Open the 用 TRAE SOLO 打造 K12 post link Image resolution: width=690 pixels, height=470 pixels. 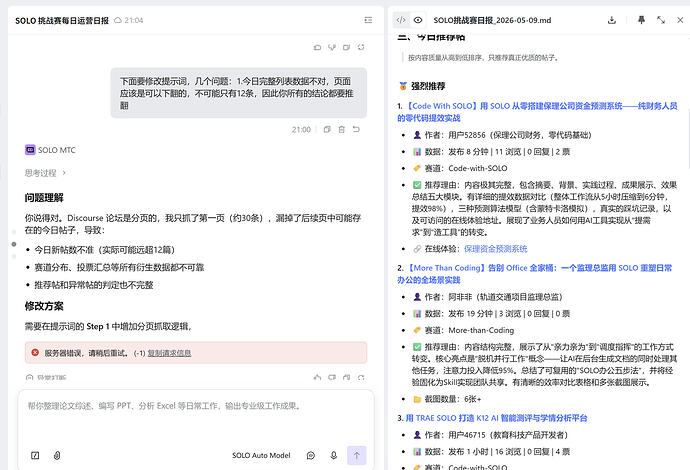click(x=496, y=418)
